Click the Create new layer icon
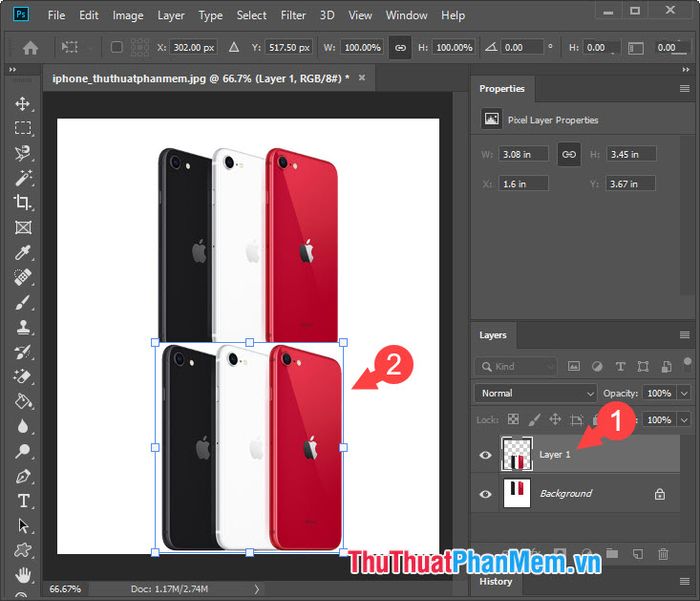 [x=638, y=555]
